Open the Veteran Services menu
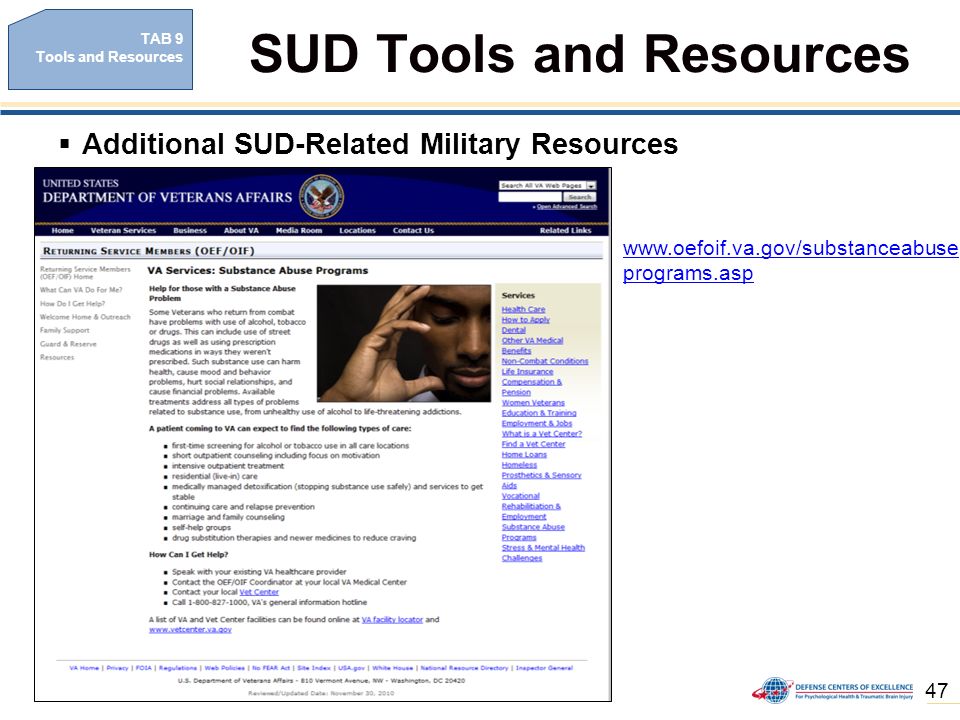Screen dimensions: 960x720 [x=123, y=231]
